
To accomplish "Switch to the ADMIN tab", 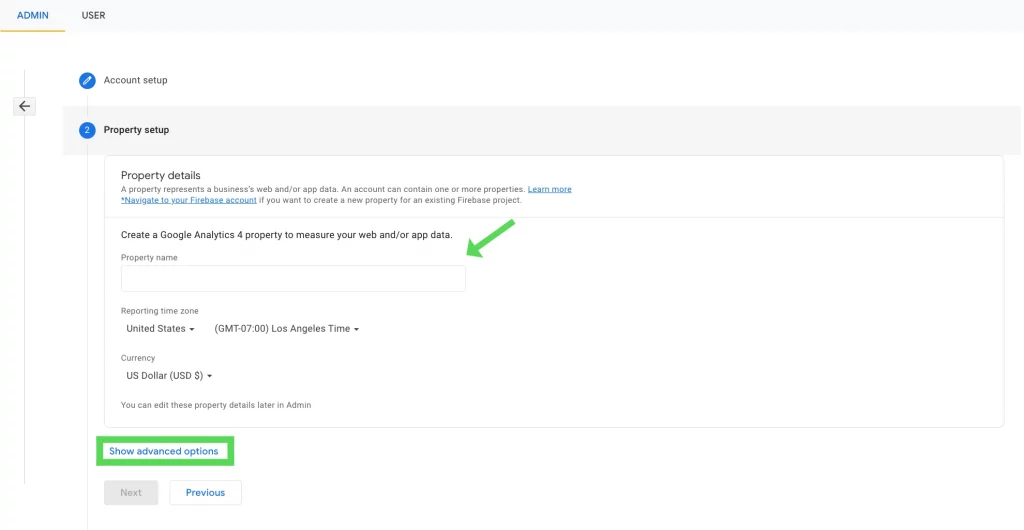I will pyautogui.click(x=33, y=15).
